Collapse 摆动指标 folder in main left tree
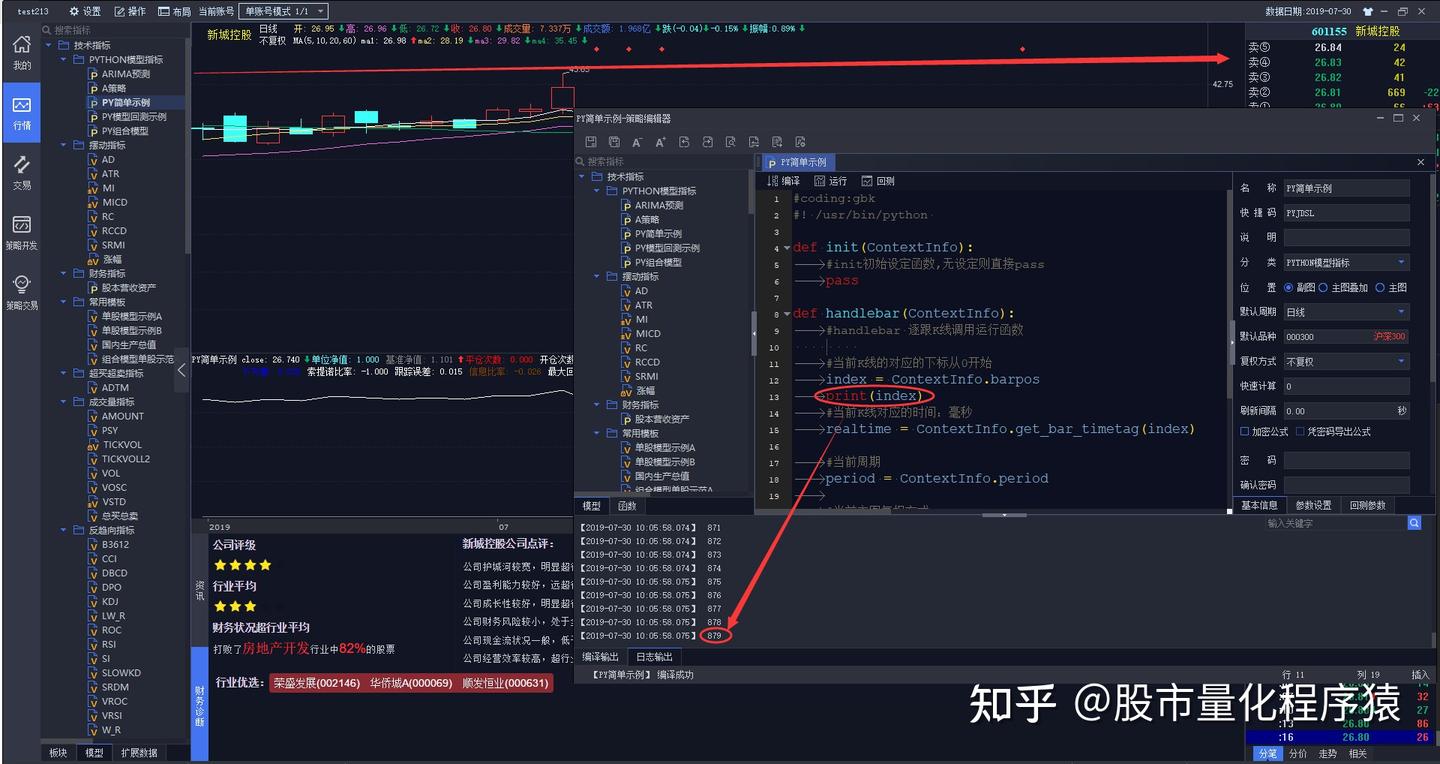1440x764 pixels. [65, 145]
